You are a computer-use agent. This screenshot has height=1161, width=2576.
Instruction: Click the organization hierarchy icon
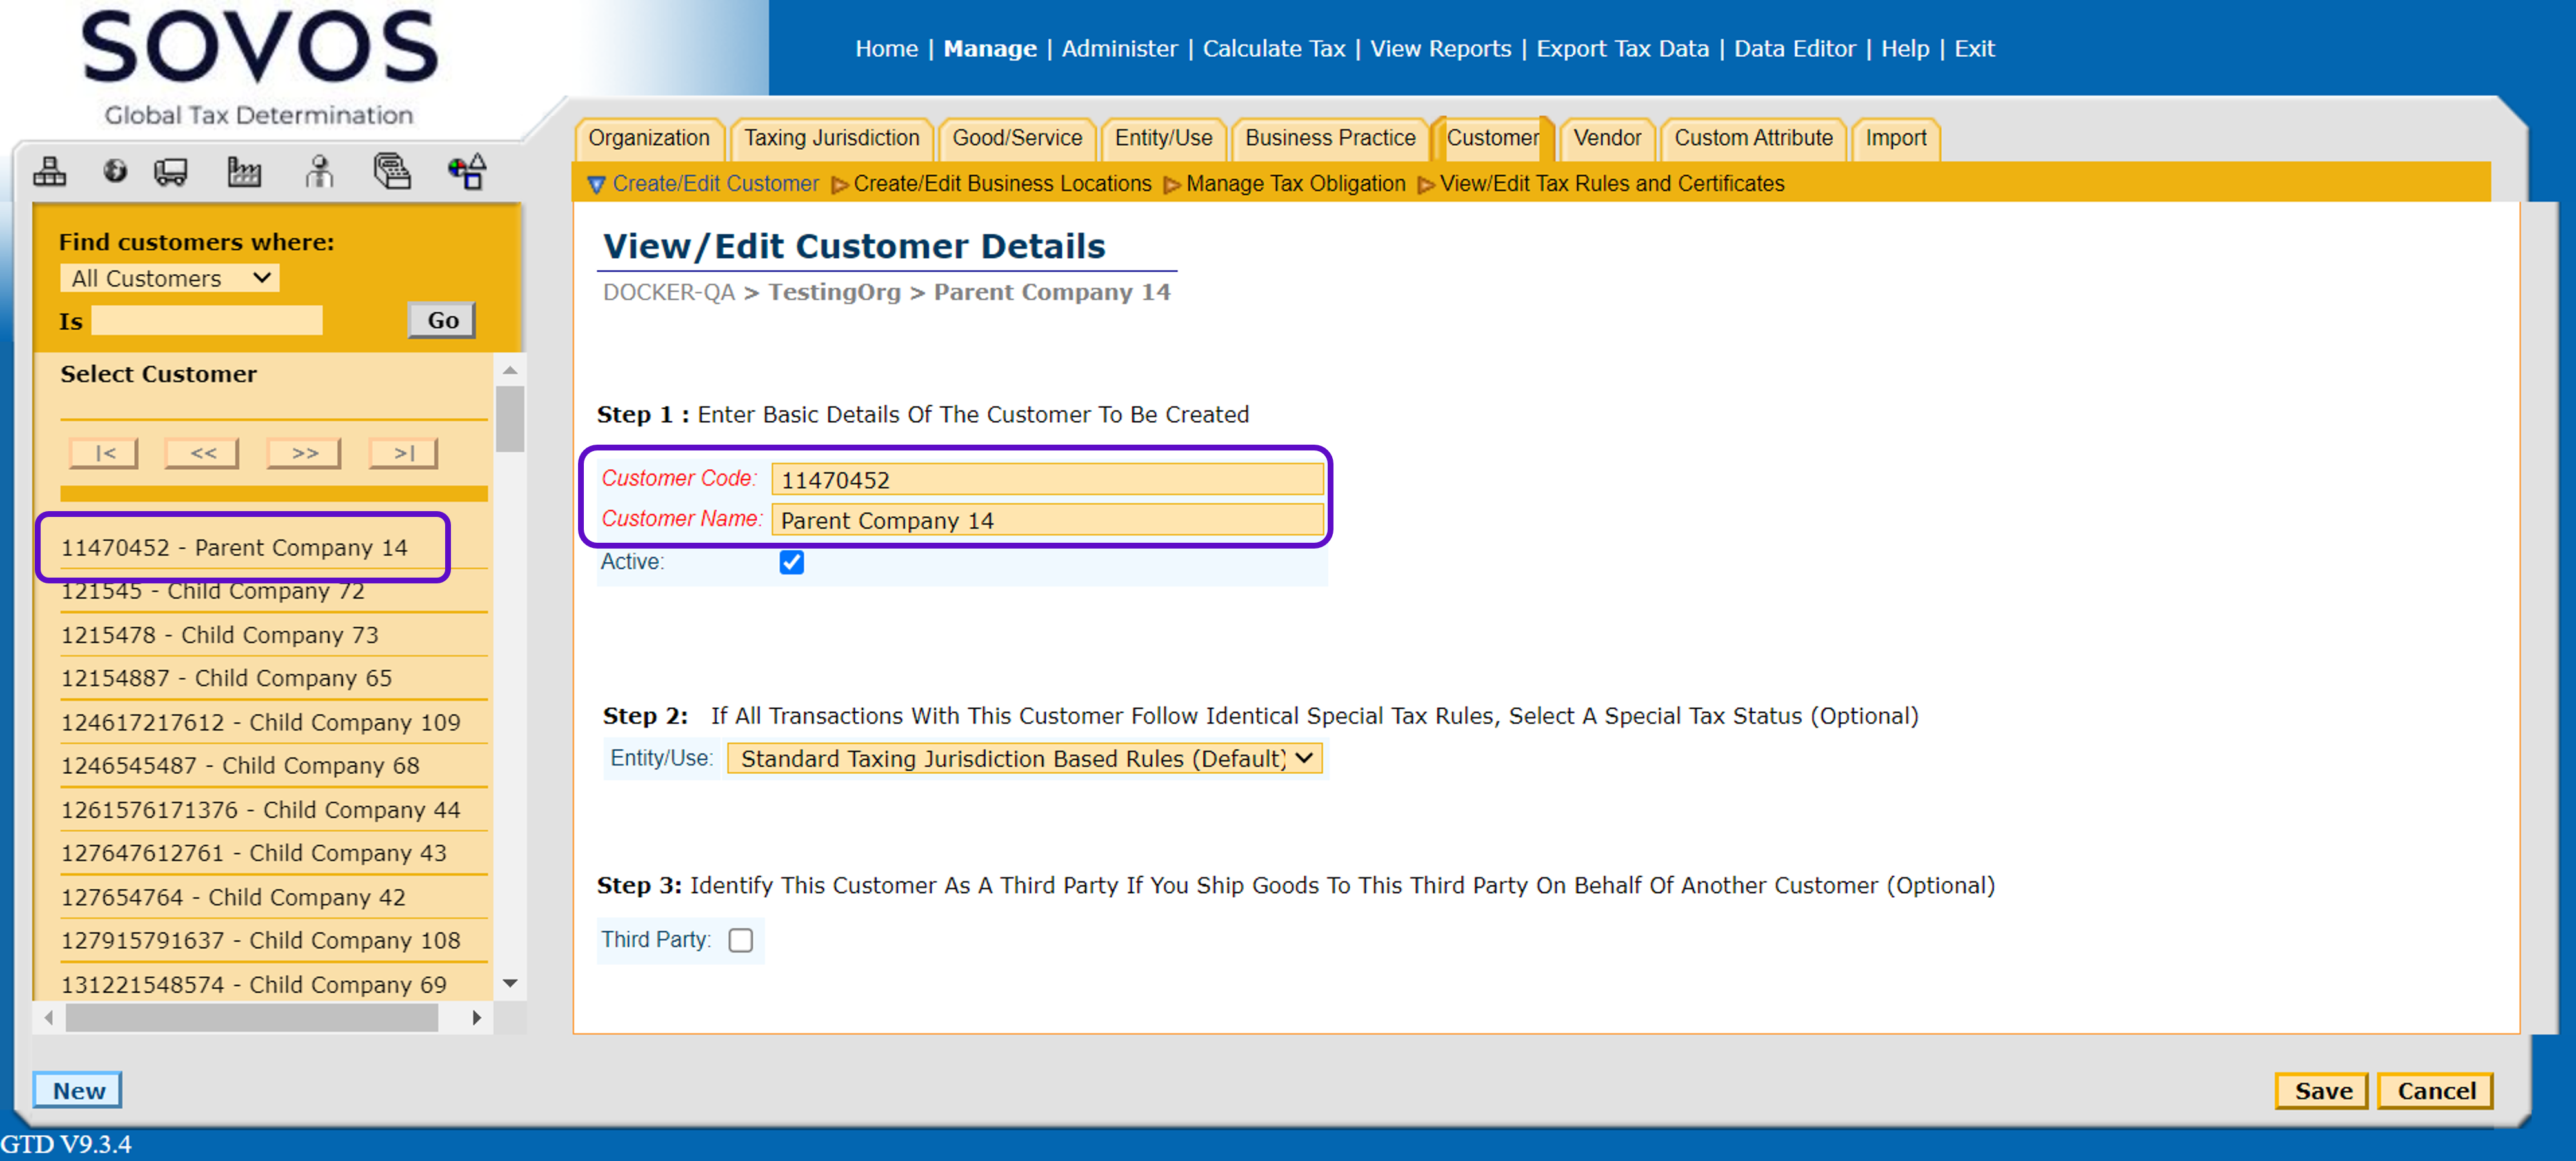coord(49,172)
